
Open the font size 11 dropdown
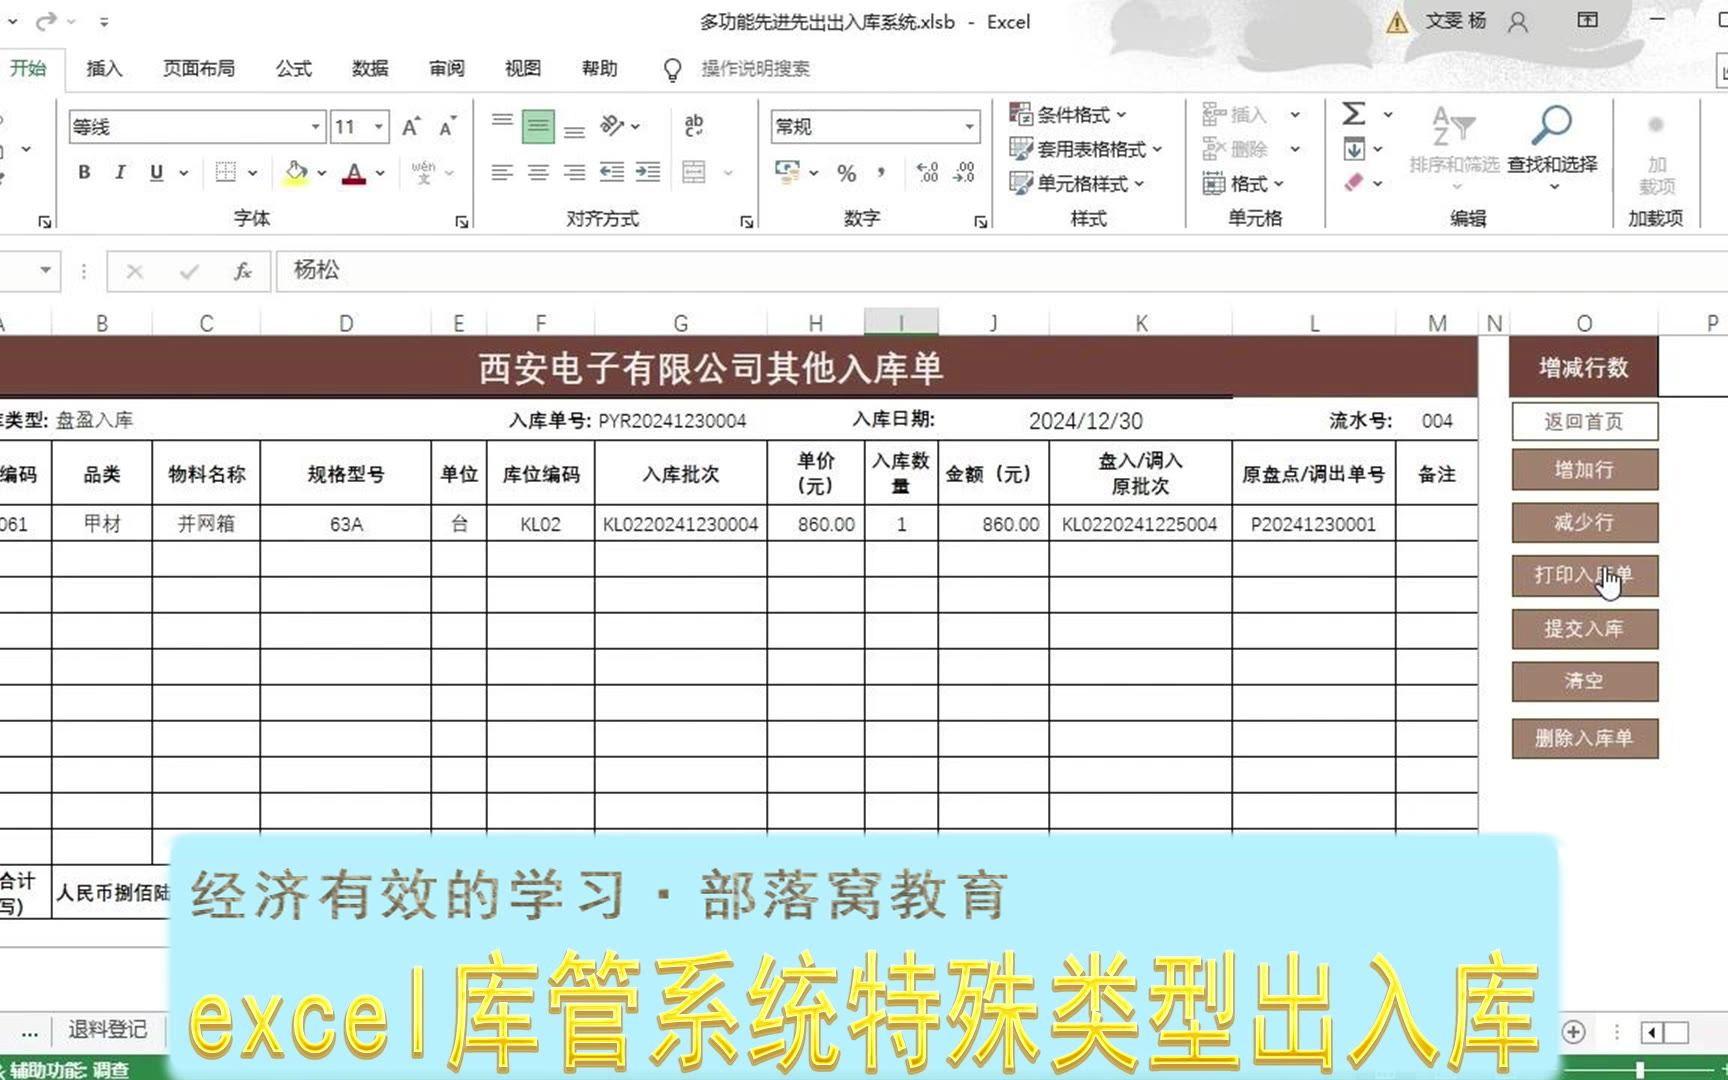379,127
